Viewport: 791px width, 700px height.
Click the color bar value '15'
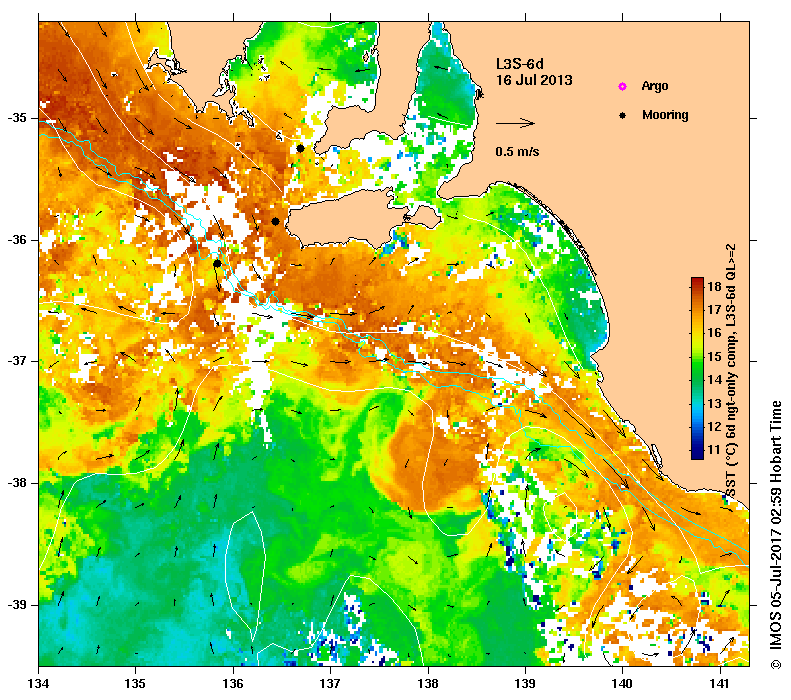pyautogui.click(x=714, y=357)
